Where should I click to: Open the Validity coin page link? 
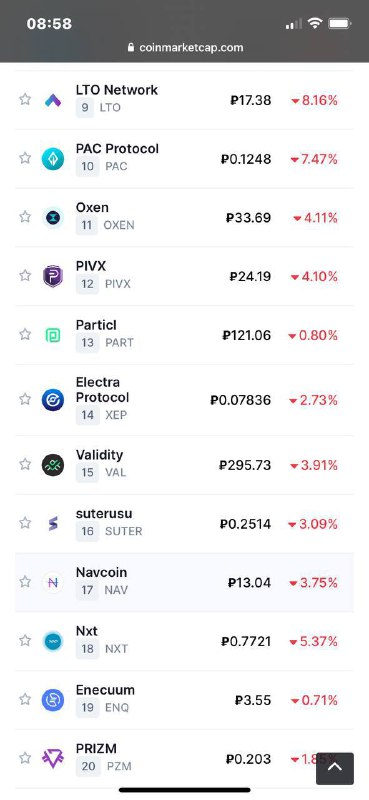[x=100, y=455]
